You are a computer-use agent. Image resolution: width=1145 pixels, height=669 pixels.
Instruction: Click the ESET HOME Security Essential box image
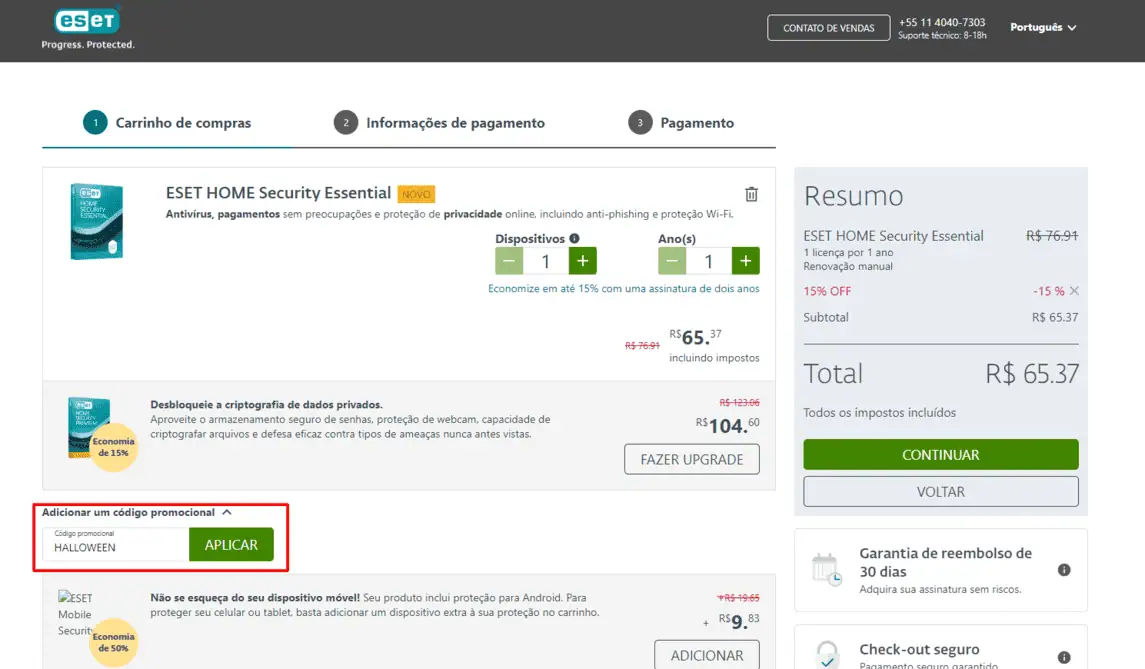click(x=96, y=221)
